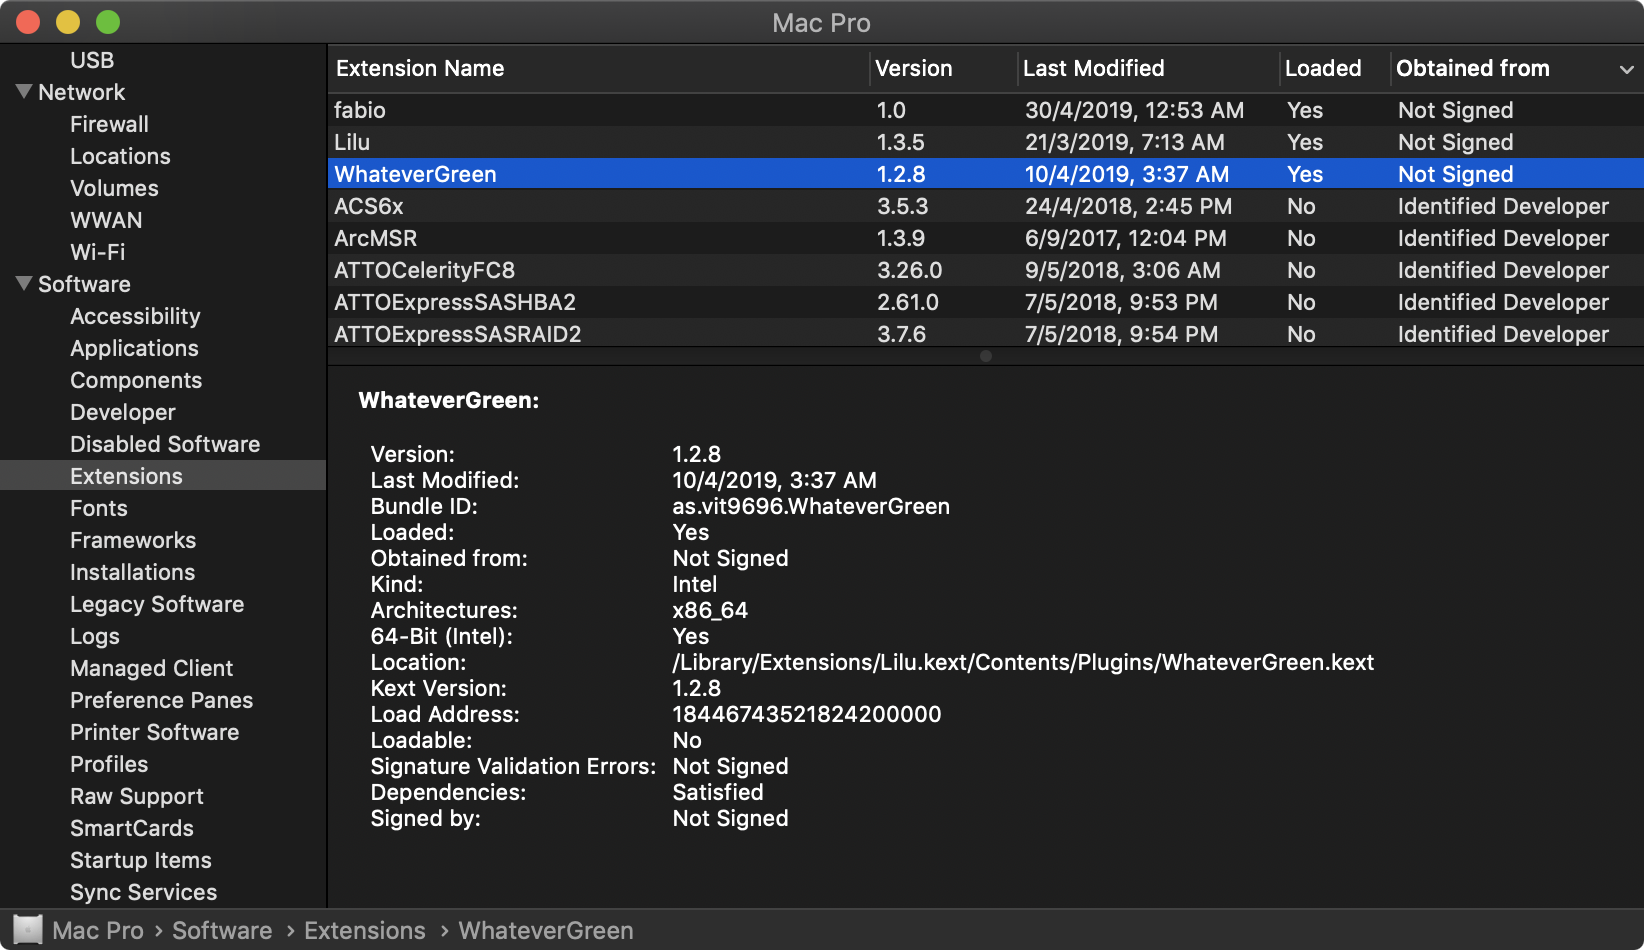Click Software in the path bar
The height and width of the screenshot is (950, 1644).
pyautogui.click(x=222, y=930)
